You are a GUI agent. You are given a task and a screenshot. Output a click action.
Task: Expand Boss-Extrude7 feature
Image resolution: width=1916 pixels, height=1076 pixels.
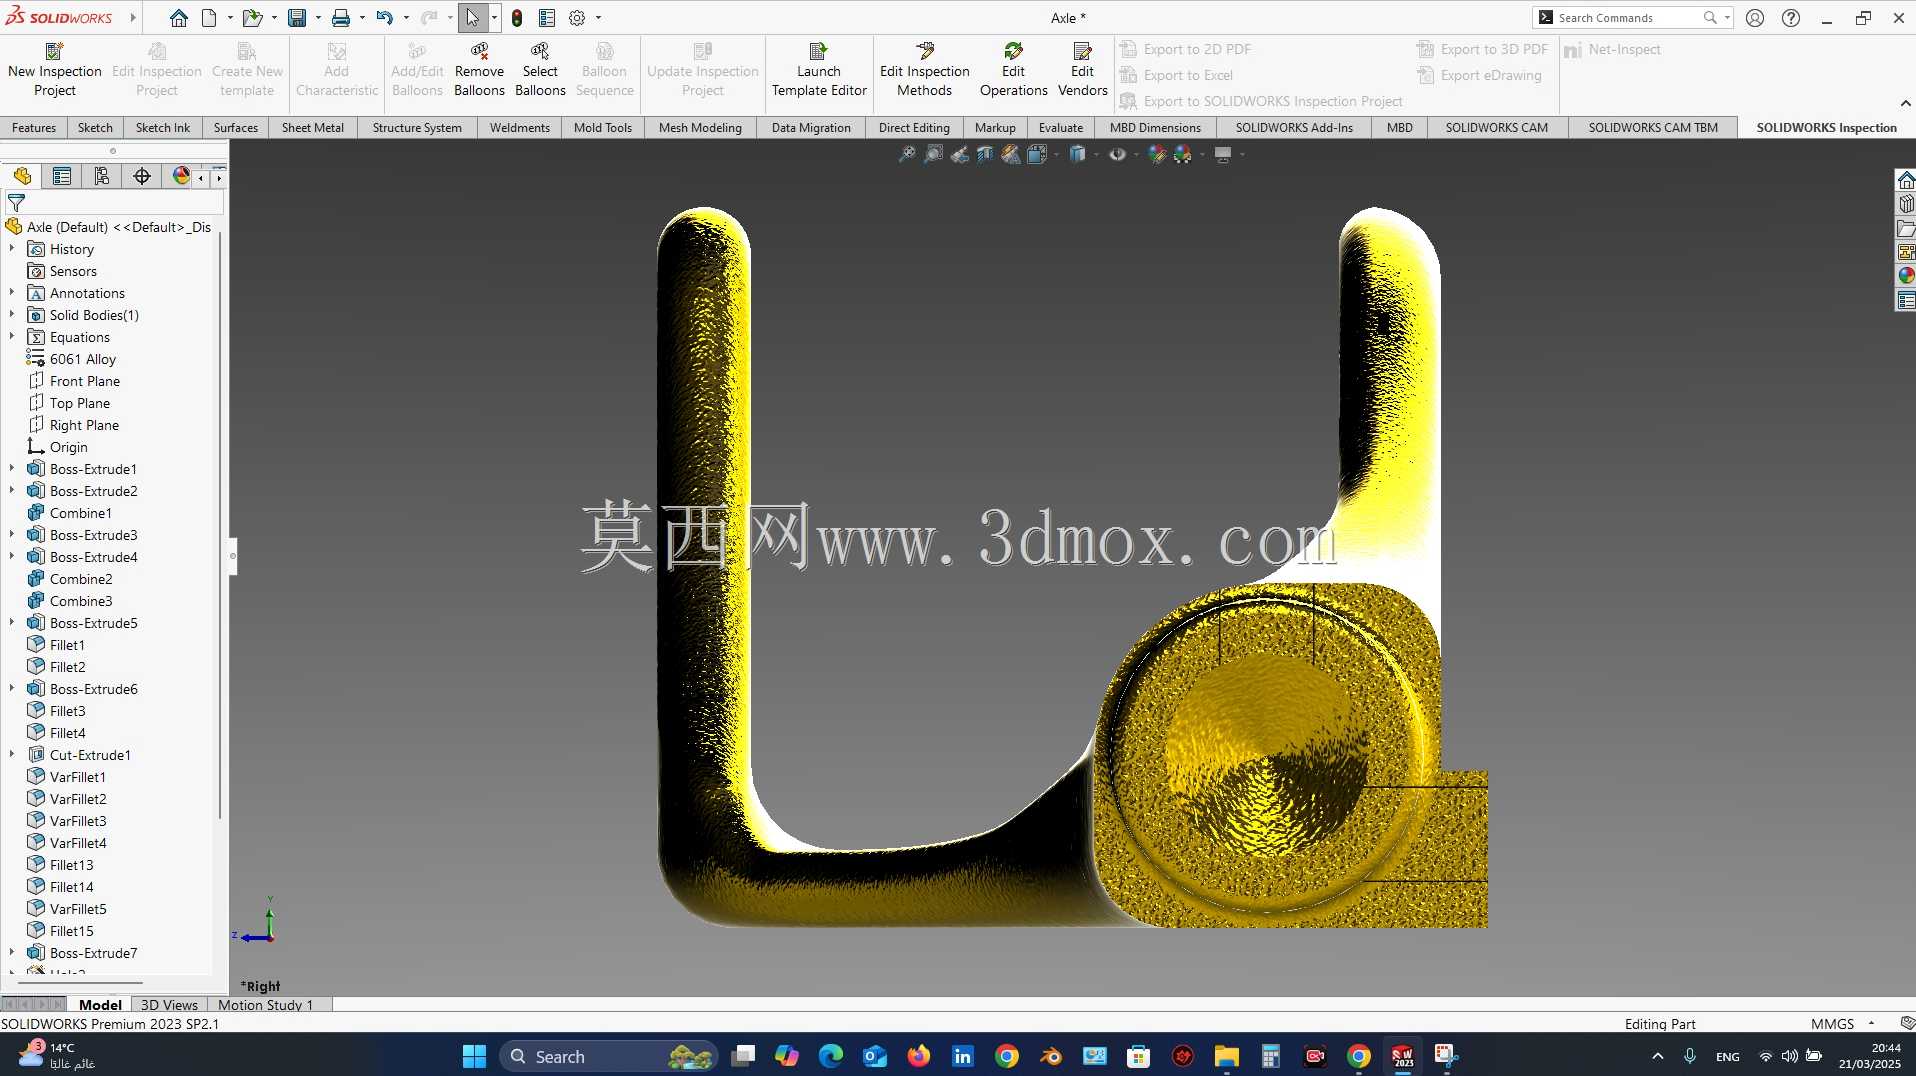pyautogui.click(x=12, y=953)
